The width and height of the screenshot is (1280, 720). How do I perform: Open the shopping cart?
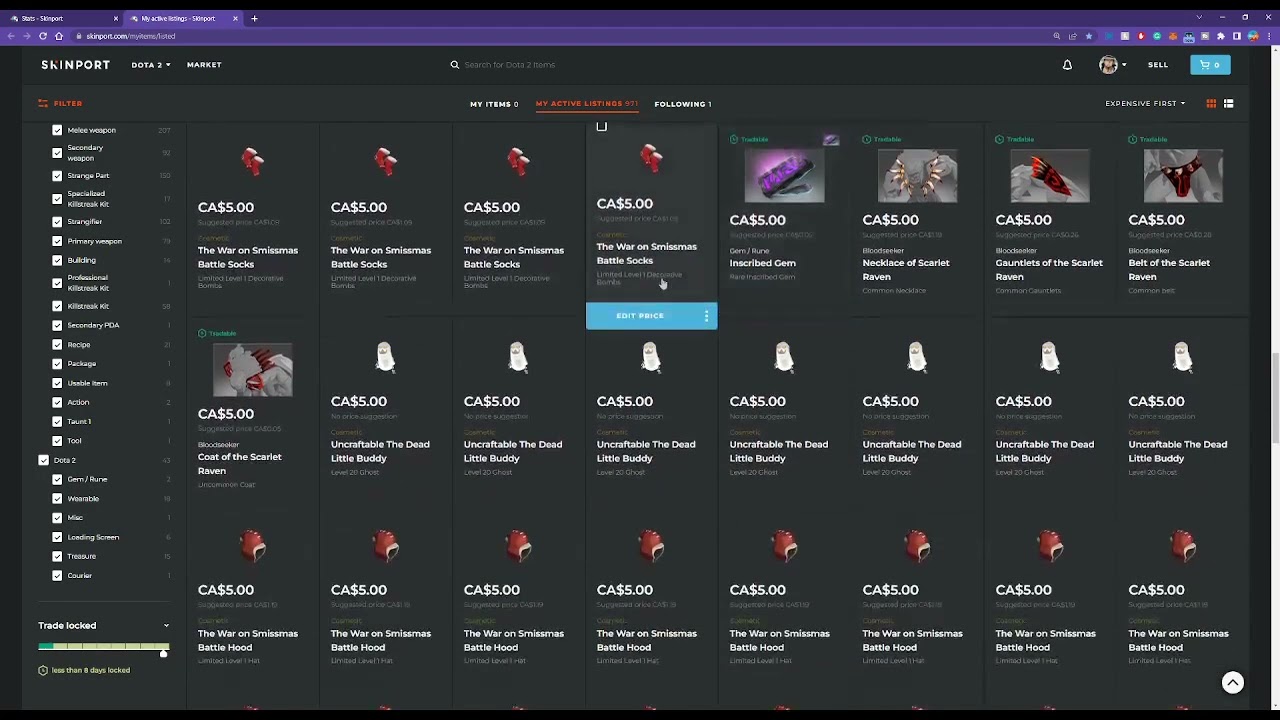click(x=1210, y=65)
